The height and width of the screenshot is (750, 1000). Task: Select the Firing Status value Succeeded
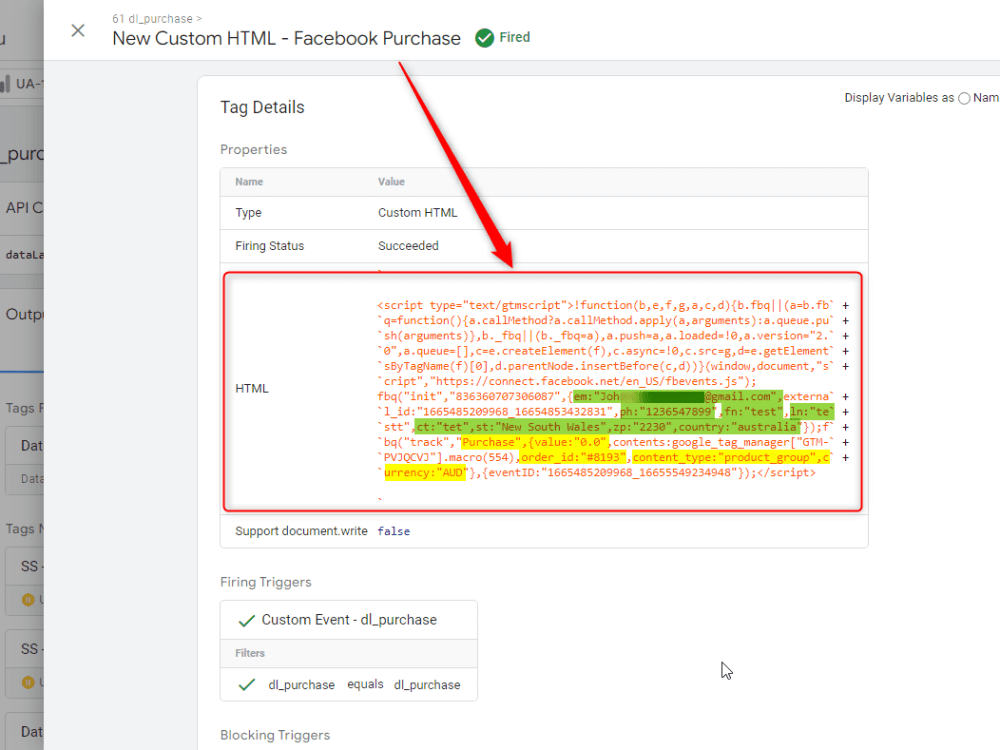coord(408,246)
